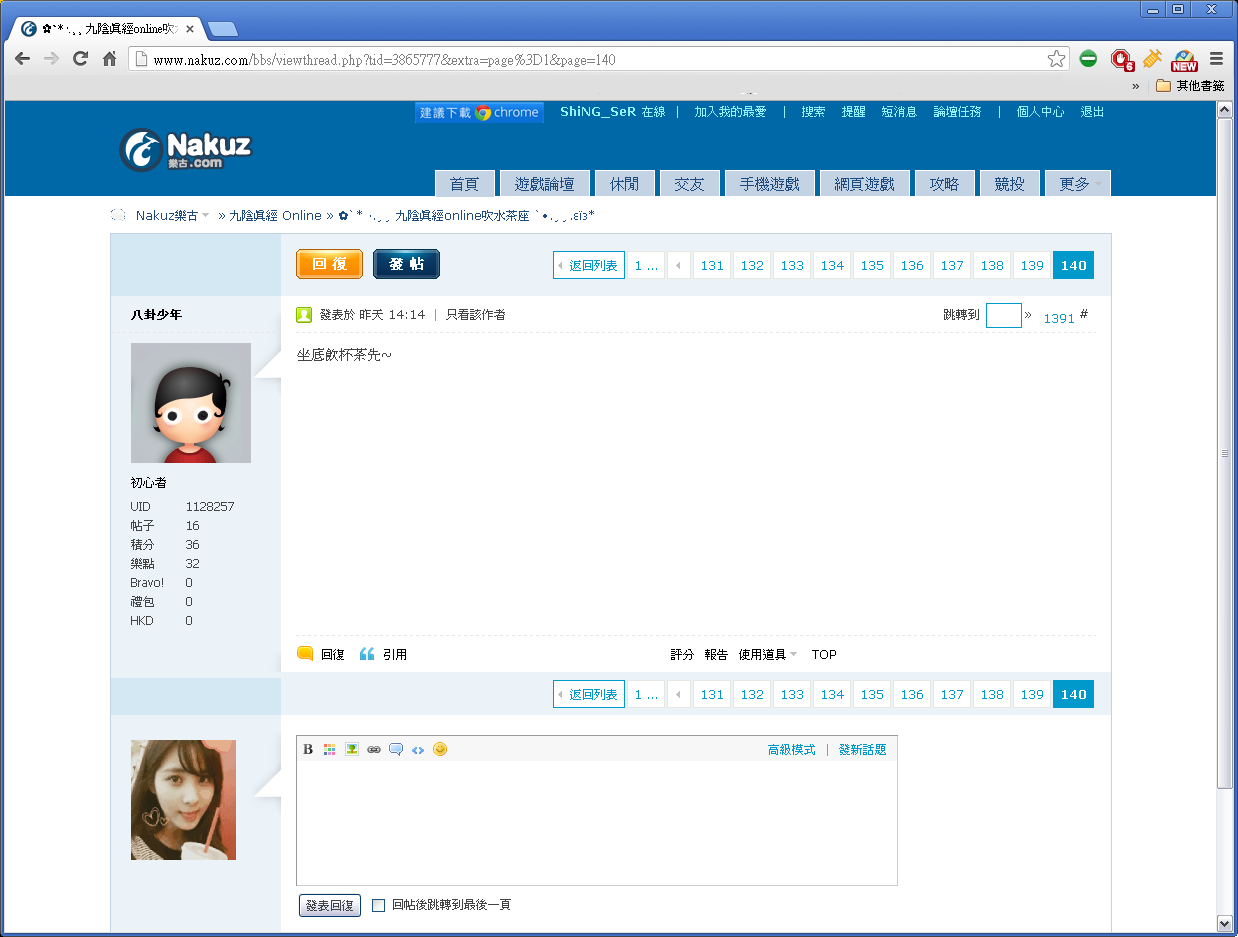Click the 退出 logout link

(1092, 112)
